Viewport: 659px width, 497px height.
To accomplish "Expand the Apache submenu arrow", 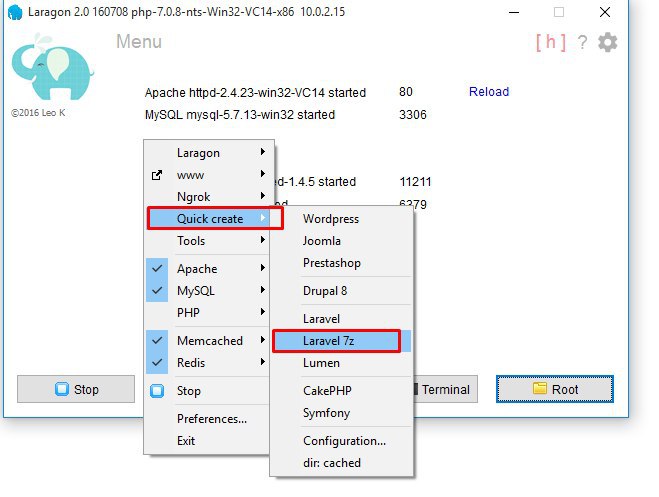I will (x=263, y=268).
